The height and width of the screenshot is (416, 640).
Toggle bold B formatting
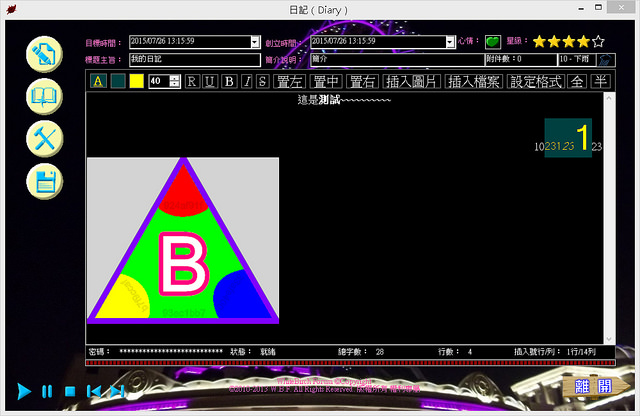(229, 81)
